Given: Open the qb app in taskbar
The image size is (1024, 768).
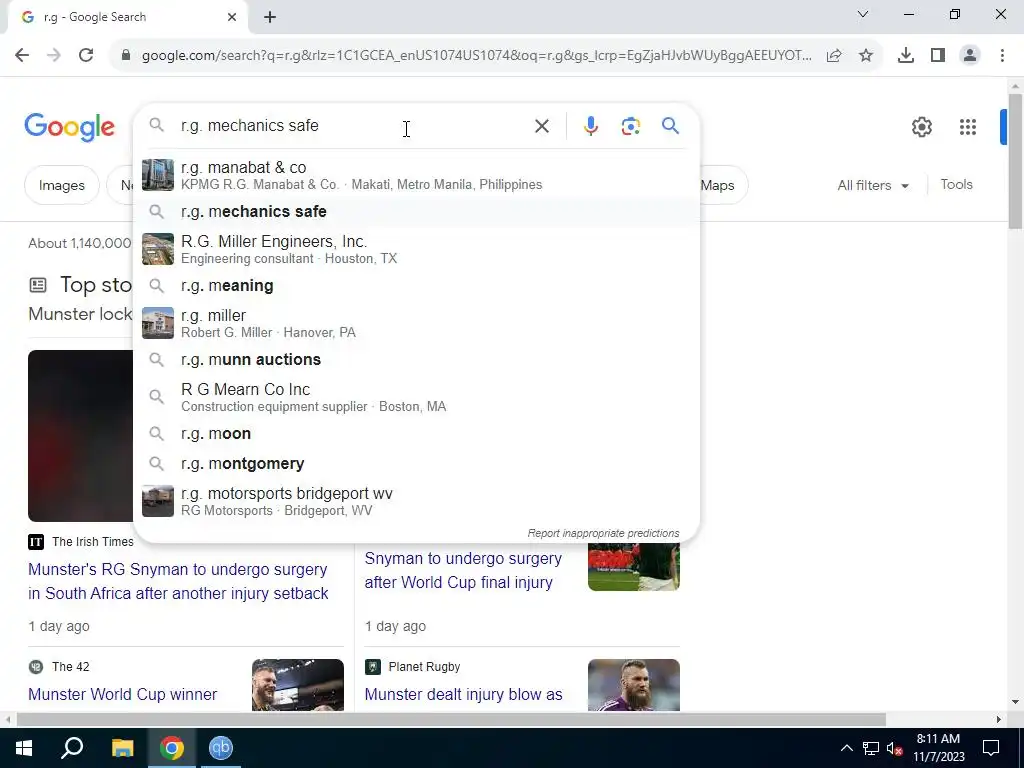Looking at the screenshot, I should point(221,748).
